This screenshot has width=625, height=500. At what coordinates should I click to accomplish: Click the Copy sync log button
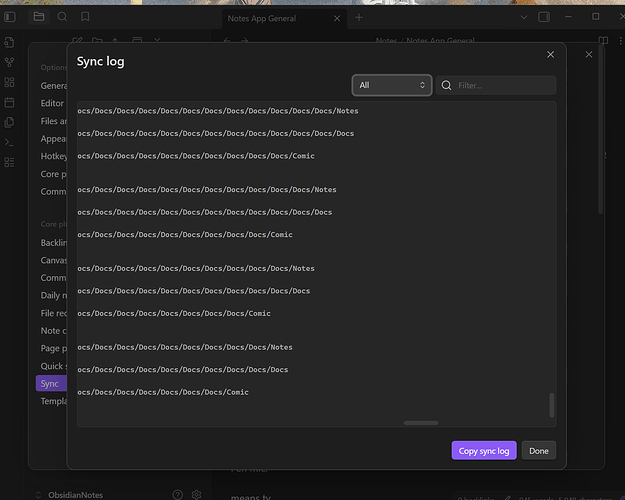click(484, 451)
